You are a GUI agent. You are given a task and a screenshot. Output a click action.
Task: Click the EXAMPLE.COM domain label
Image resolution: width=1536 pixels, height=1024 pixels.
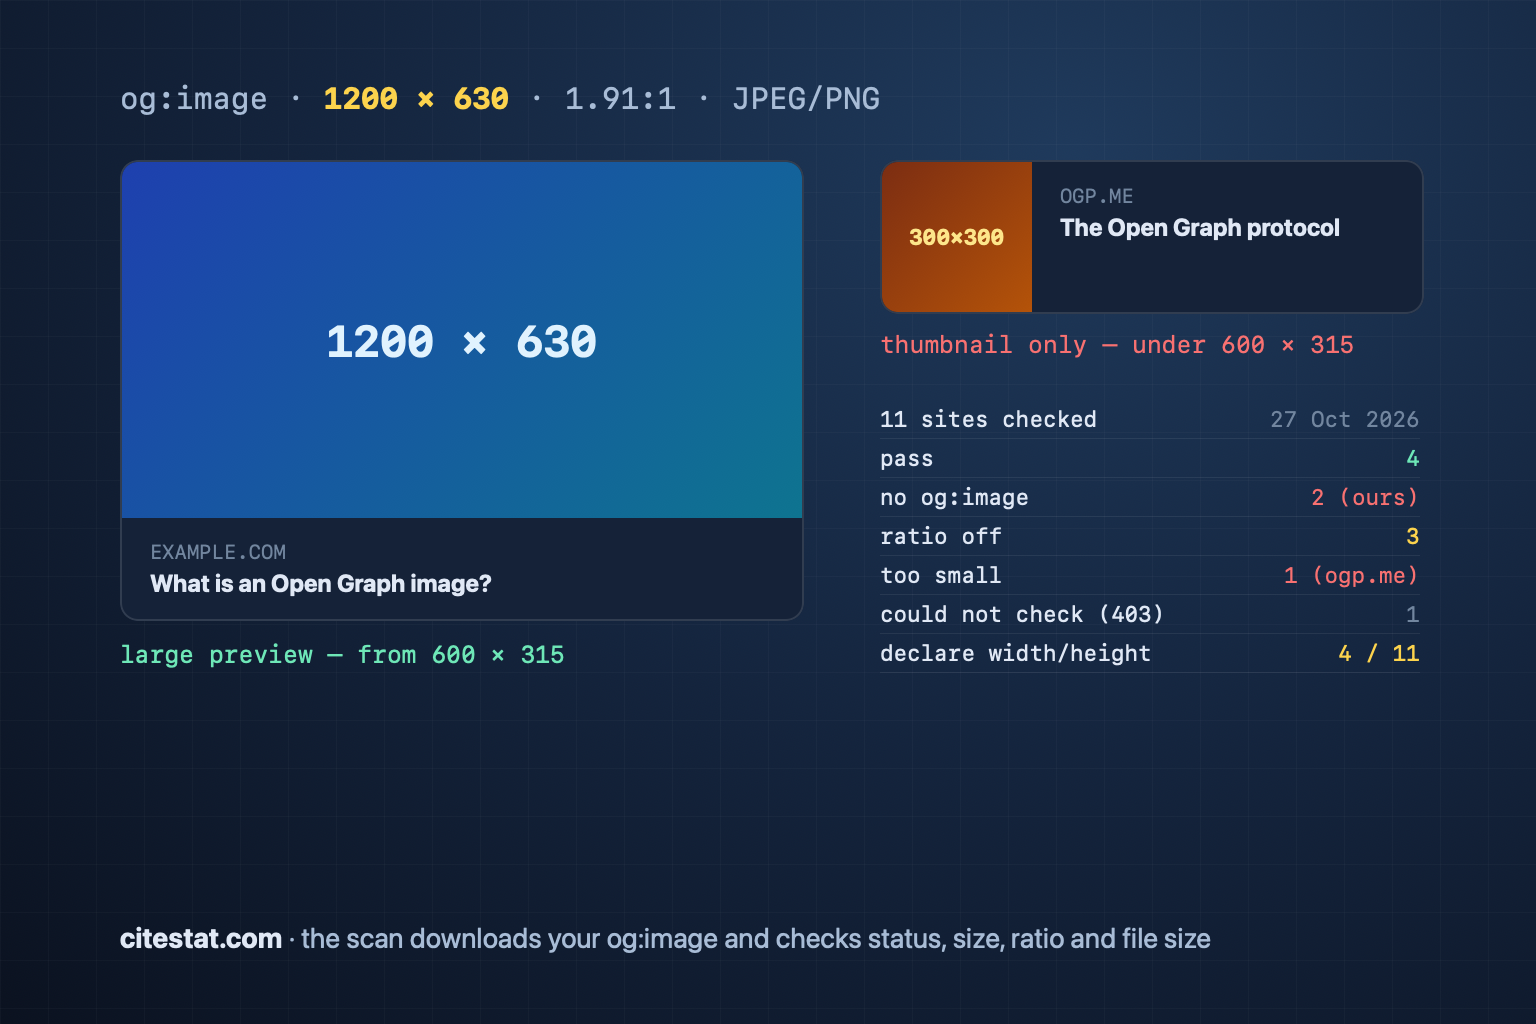(x=218, y=552)
